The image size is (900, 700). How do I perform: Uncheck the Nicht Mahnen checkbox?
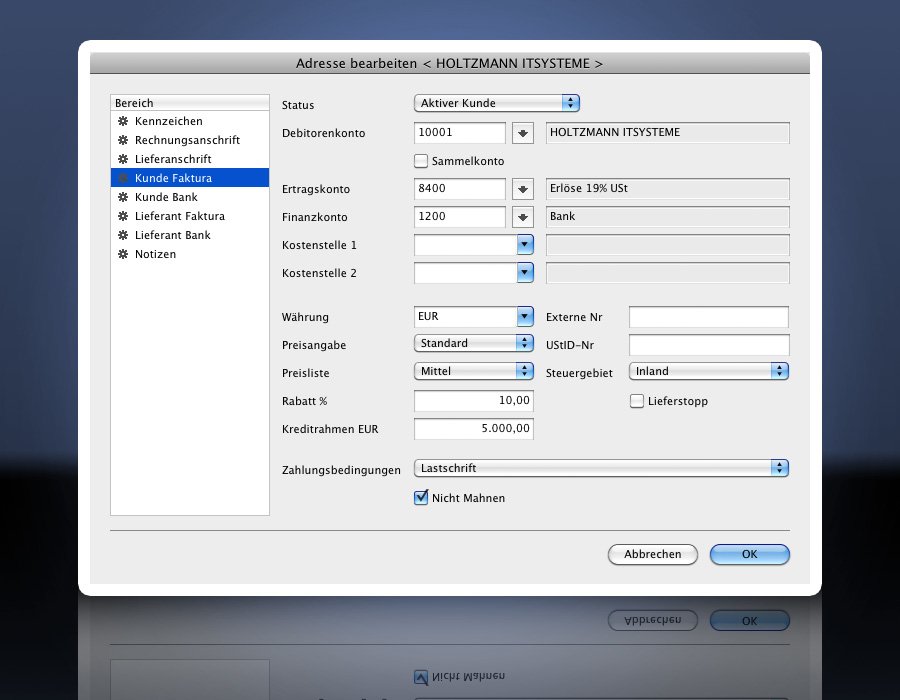pos(421,497)
